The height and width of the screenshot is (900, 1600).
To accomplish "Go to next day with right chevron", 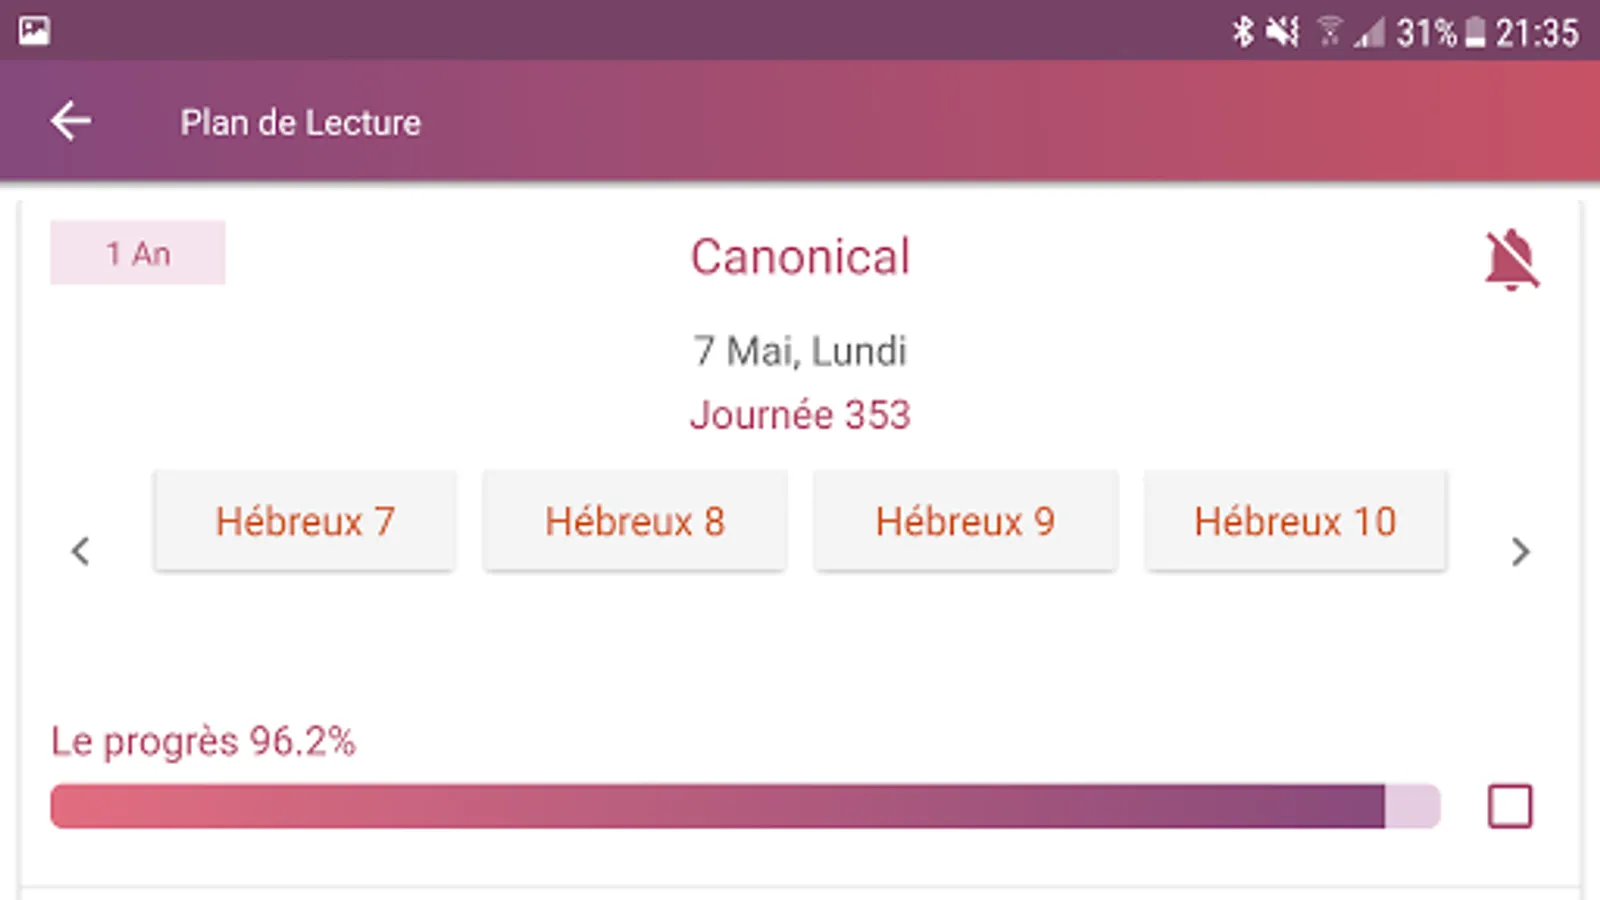I will click(1520, 551).
